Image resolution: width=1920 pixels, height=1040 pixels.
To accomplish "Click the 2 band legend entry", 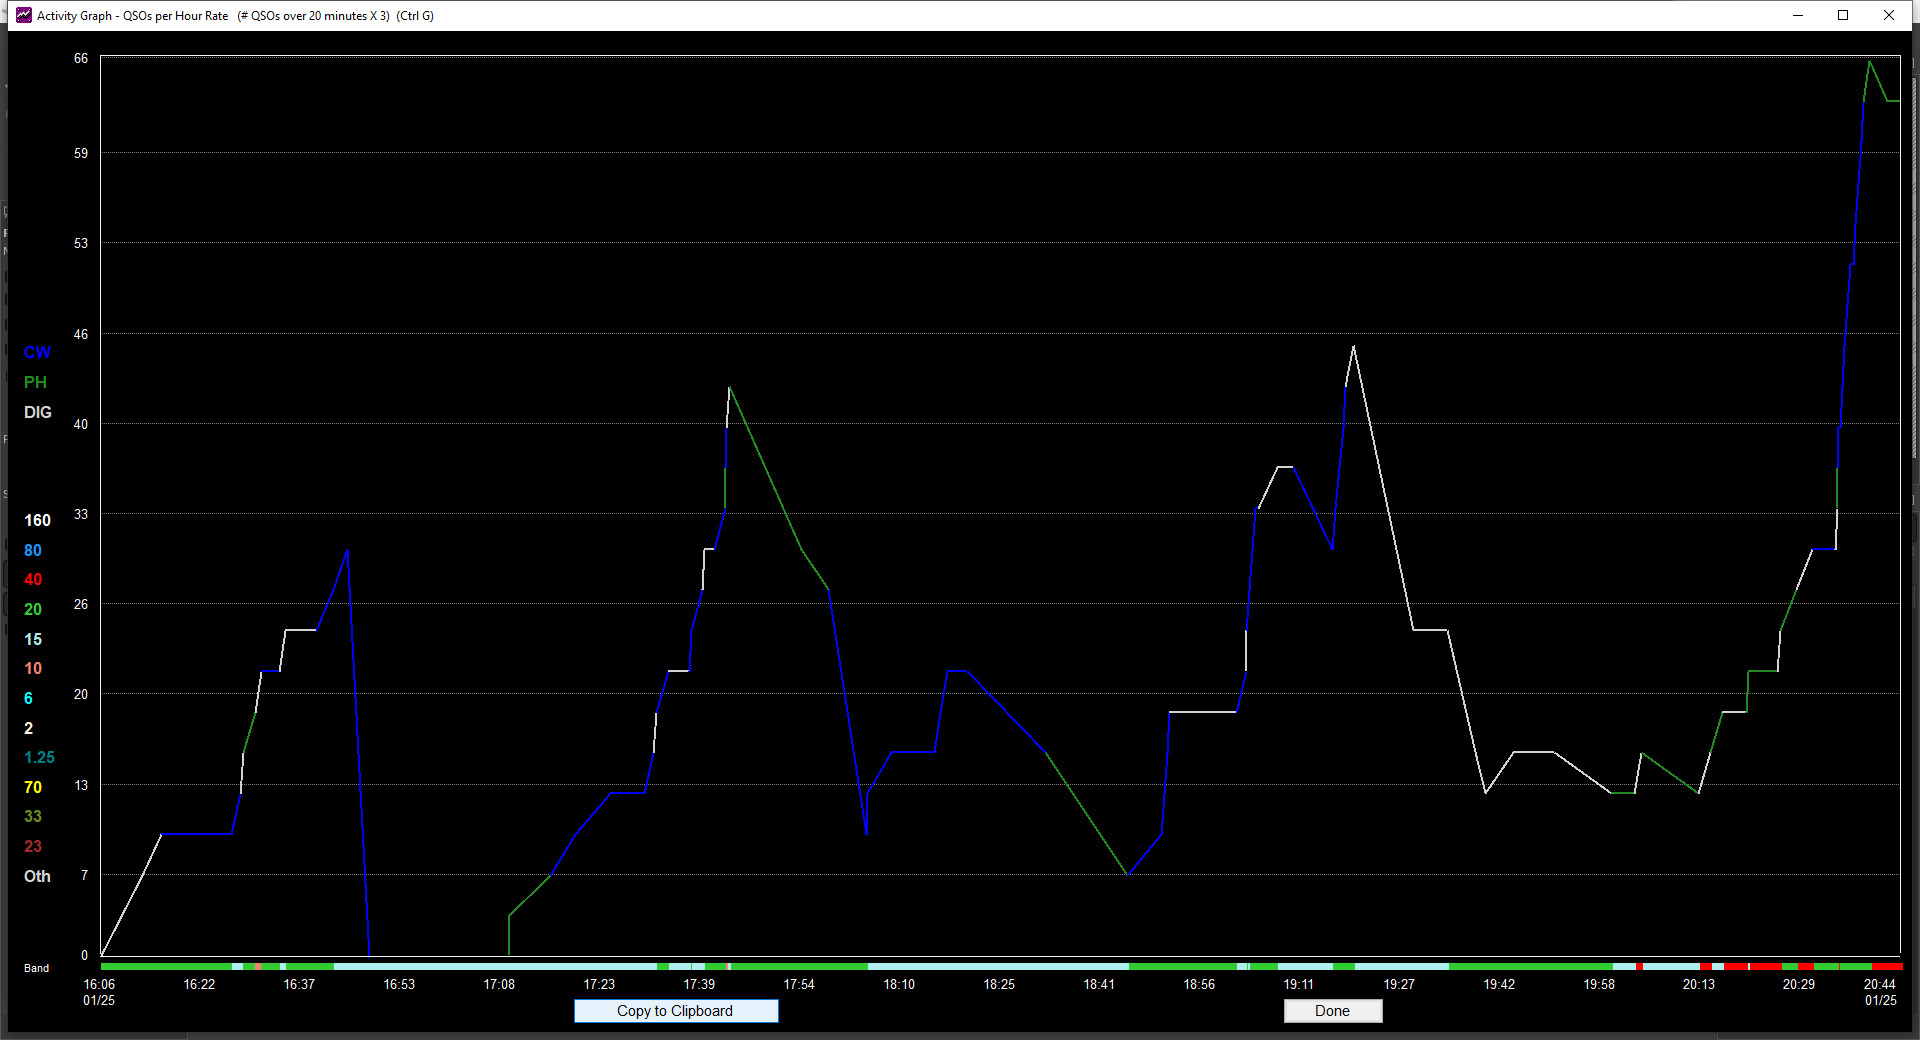I will click(x=28, y=728).
